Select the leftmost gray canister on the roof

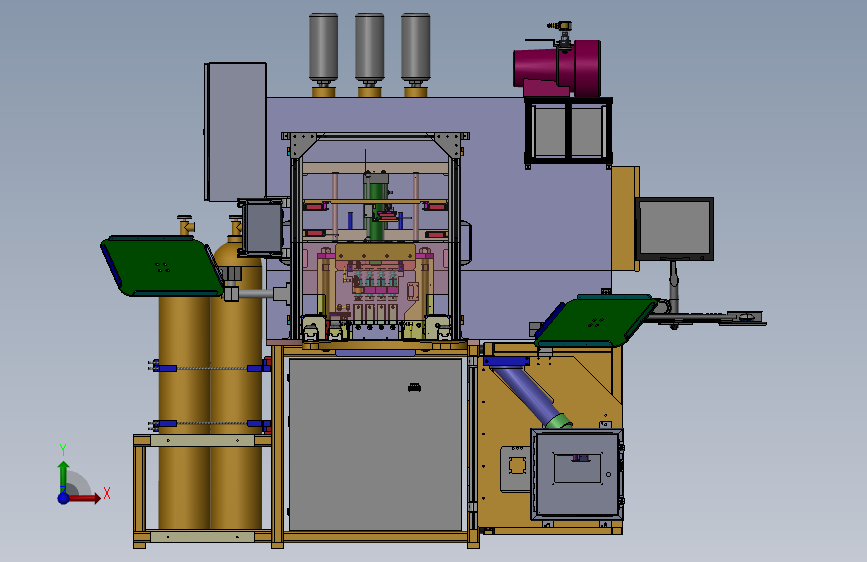323,47
